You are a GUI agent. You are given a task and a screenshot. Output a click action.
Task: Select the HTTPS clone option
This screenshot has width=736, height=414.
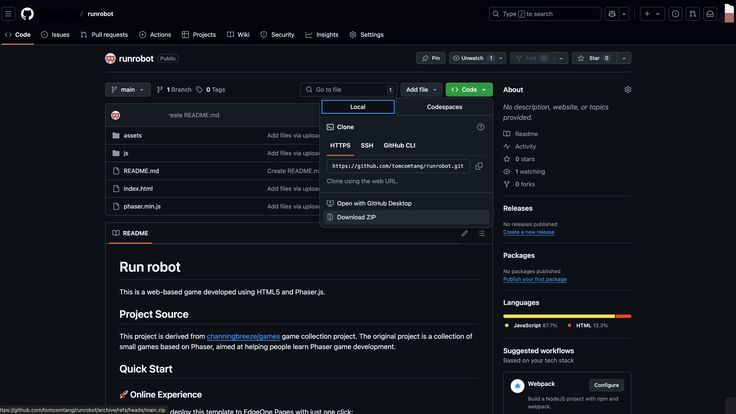(340, 146)
